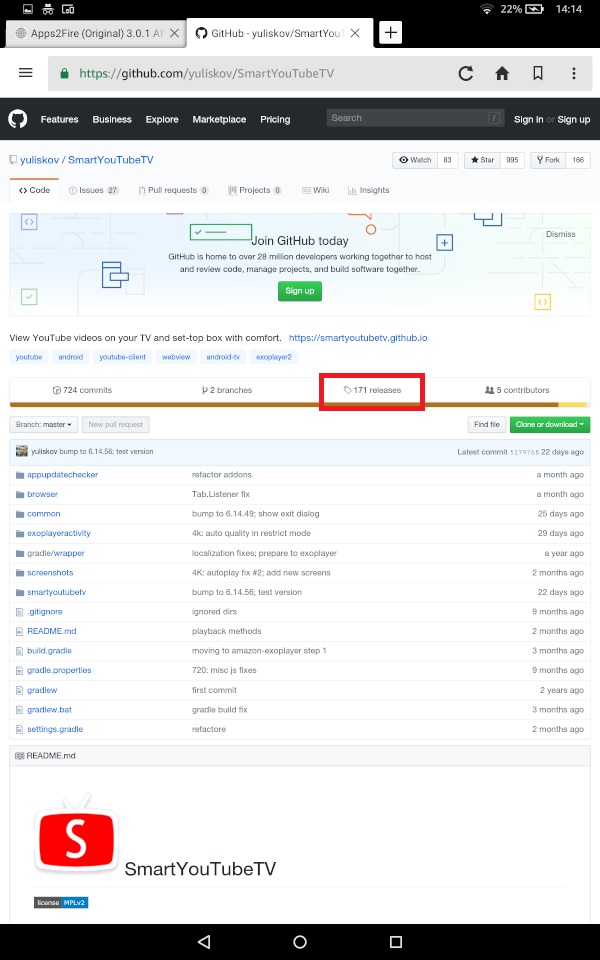
Task: Reload the page with refresh icon
Action: 466,73
